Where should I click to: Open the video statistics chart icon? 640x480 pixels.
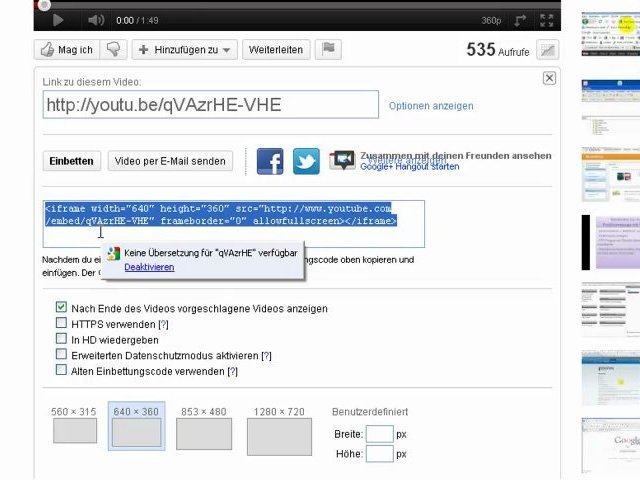coord(548,49)
